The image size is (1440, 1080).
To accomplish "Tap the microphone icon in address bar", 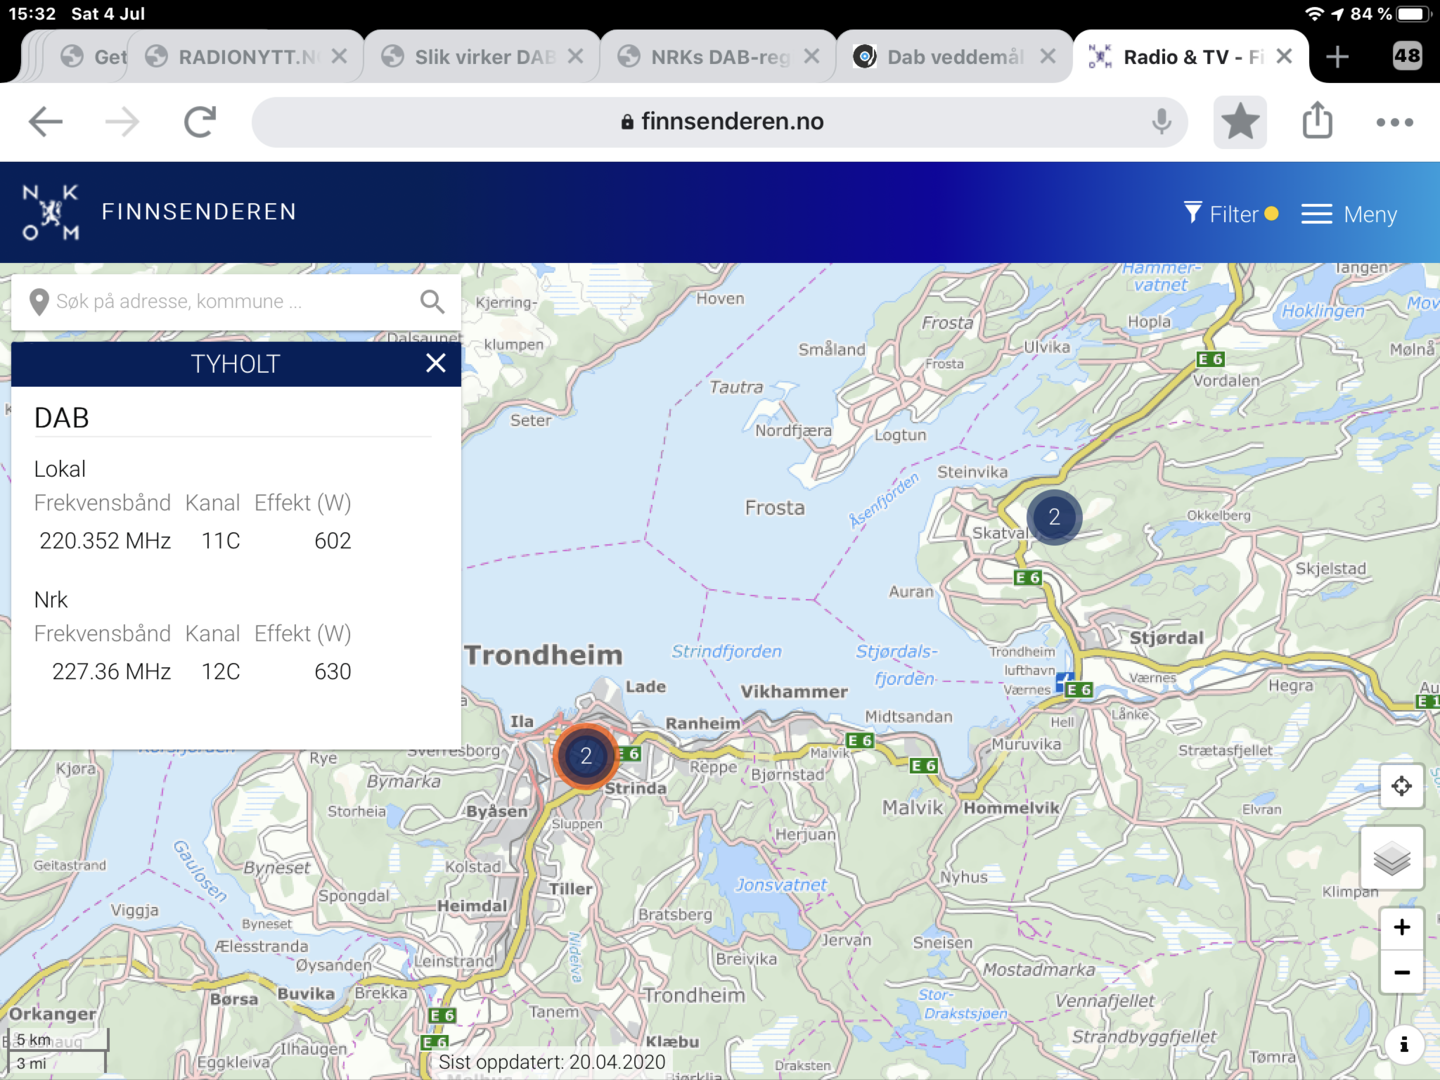I will click(x=1161, y=122).
